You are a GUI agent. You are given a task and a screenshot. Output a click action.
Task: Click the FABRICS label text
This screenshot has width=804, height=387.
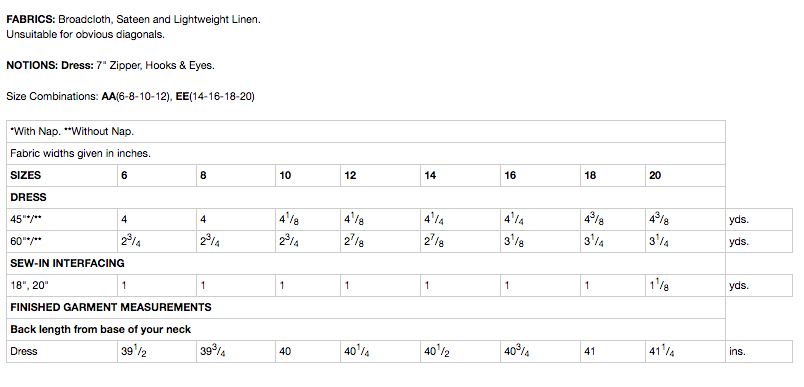tap(31, 19)
